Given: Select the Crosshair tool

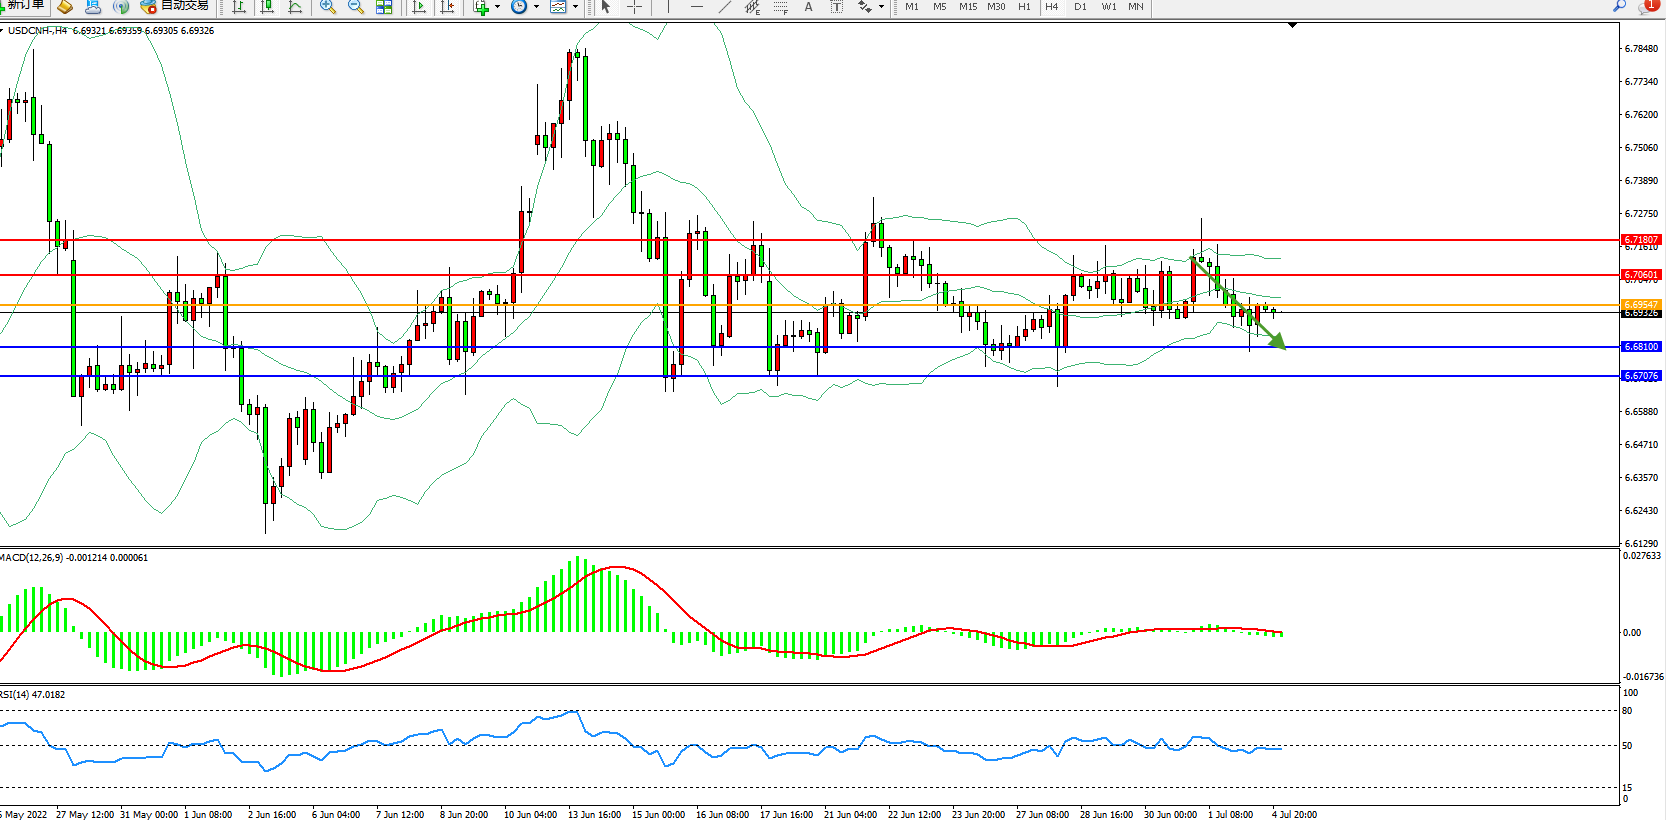Looking at the screenshot, I should tap(634, 7).
